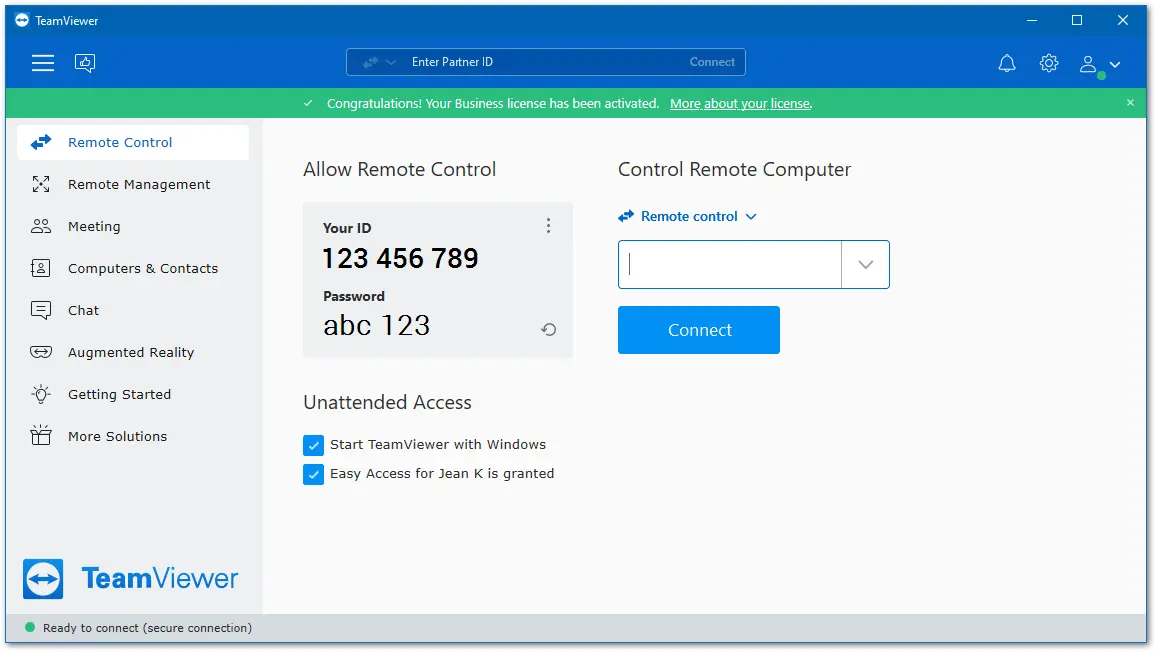The image size is (1156, 652).
Task: Open More Solutions section
Action: pyautogui.click(x=133, y=437)
